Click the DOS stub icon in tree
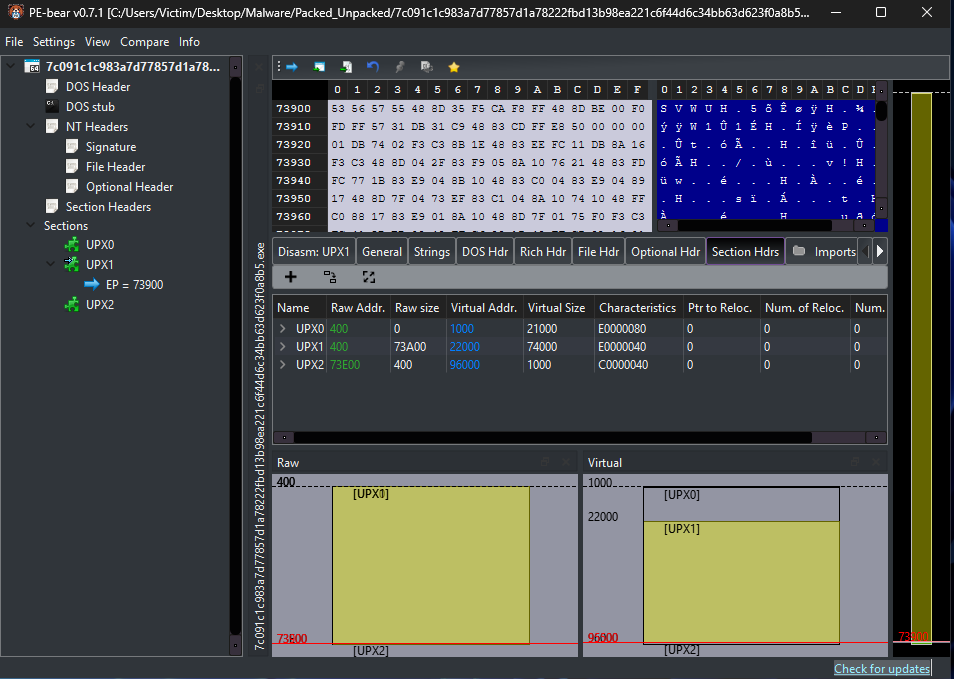 (52, 107)
